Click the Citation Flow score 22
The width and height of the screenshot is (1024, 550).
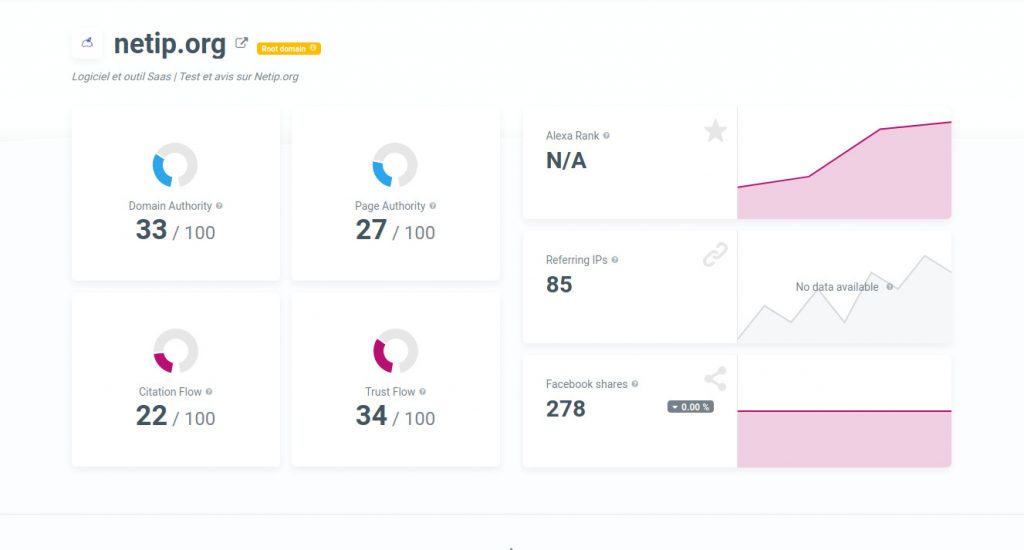coord(152,416)
